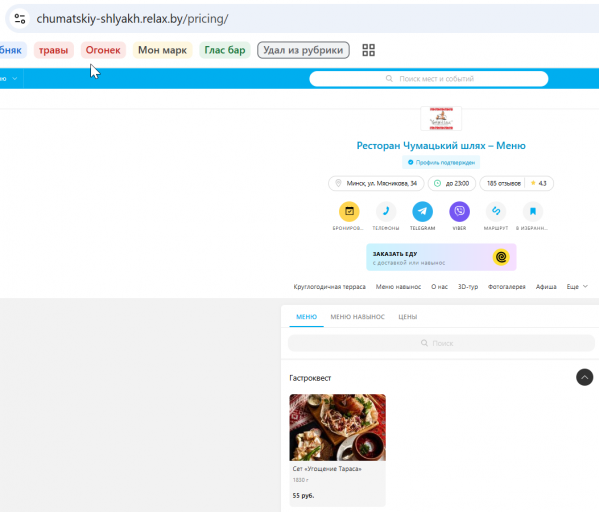The height and width of the screenshot is (512, 599).
Task: Select the 'МЕНЮ' tab
Action: tap(306, 317)
